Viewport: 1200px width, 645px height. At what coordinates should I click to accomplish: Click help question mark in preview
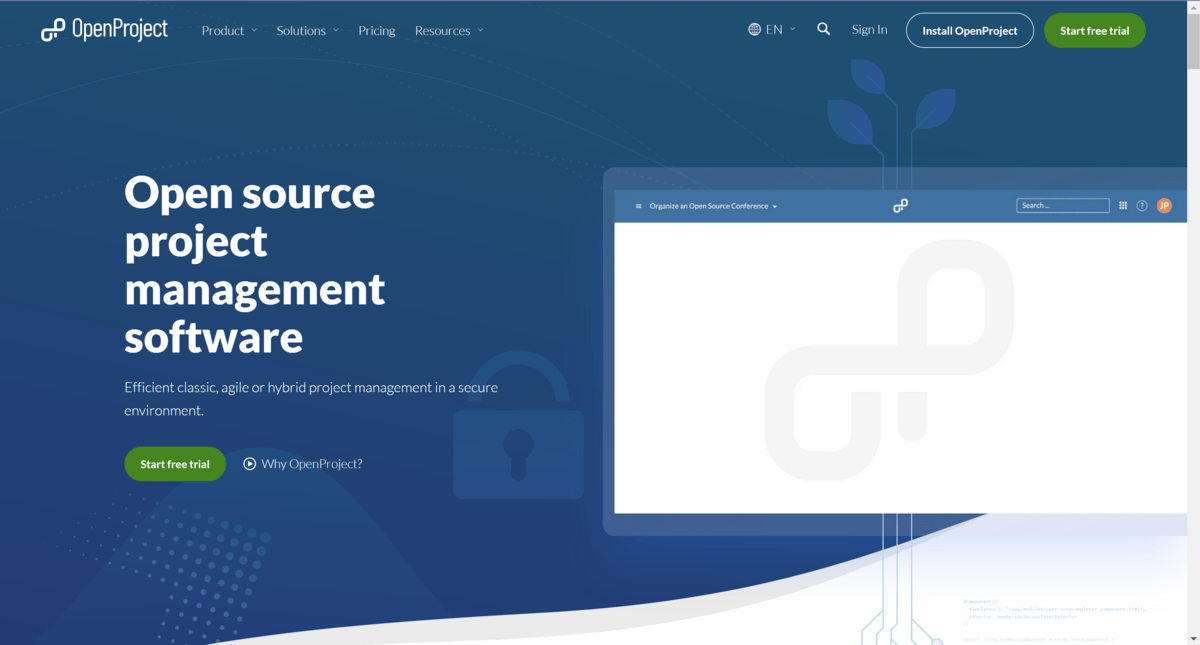1142,205
